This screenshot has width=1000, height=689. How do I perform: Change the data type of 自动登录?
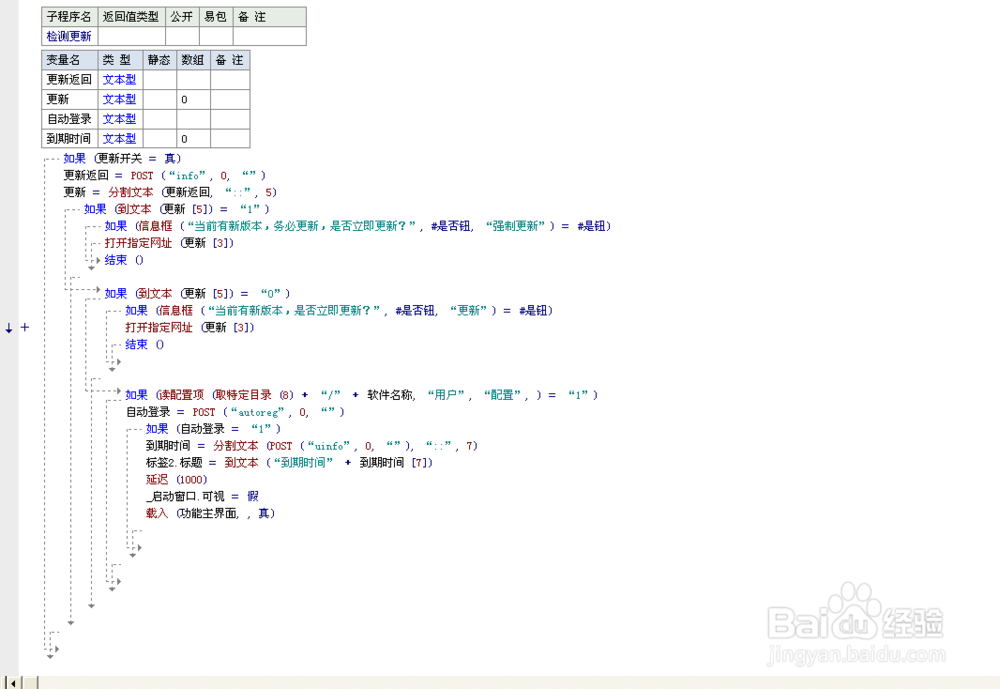118,118
